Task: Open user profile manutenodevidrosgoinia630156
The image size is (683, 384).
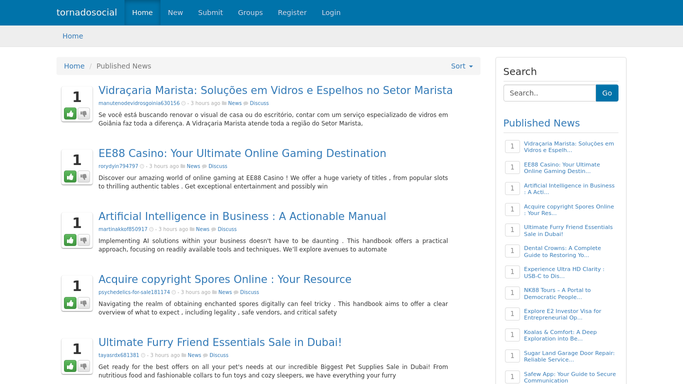Action: click(x=139, y=103)
